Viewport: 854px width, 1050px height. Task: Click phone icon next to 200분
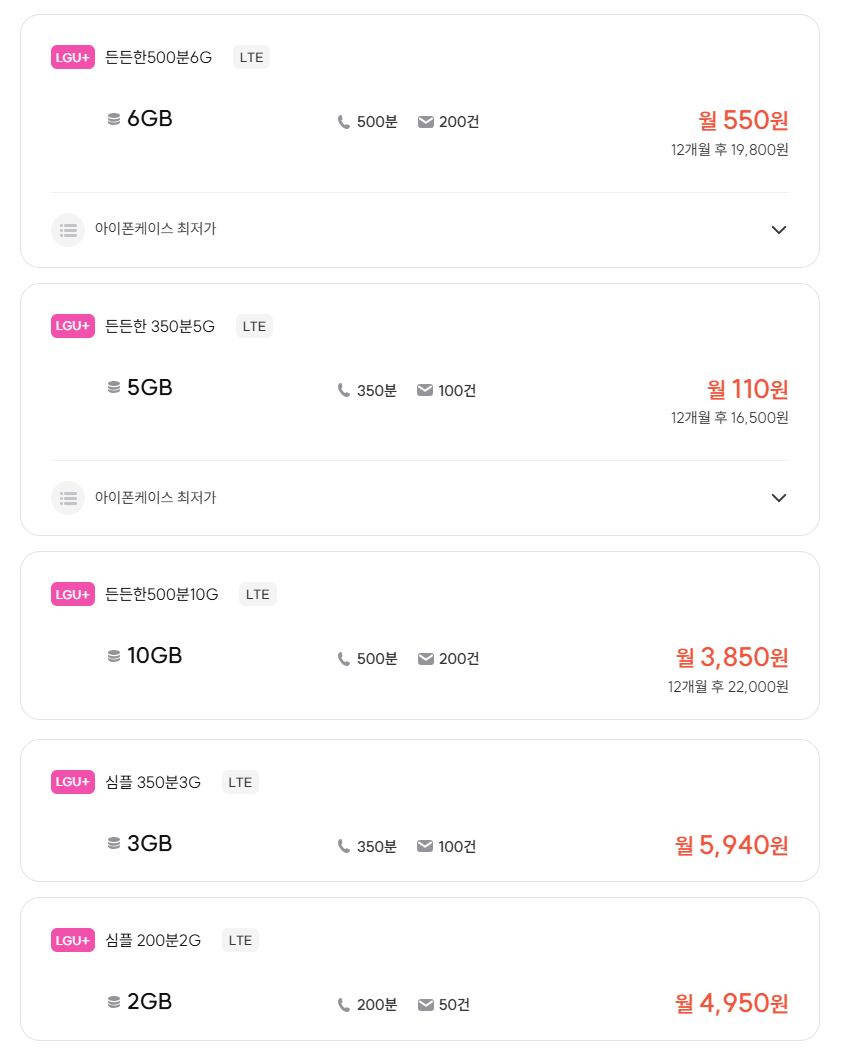pyautogui.click(x=344, y=1004)
